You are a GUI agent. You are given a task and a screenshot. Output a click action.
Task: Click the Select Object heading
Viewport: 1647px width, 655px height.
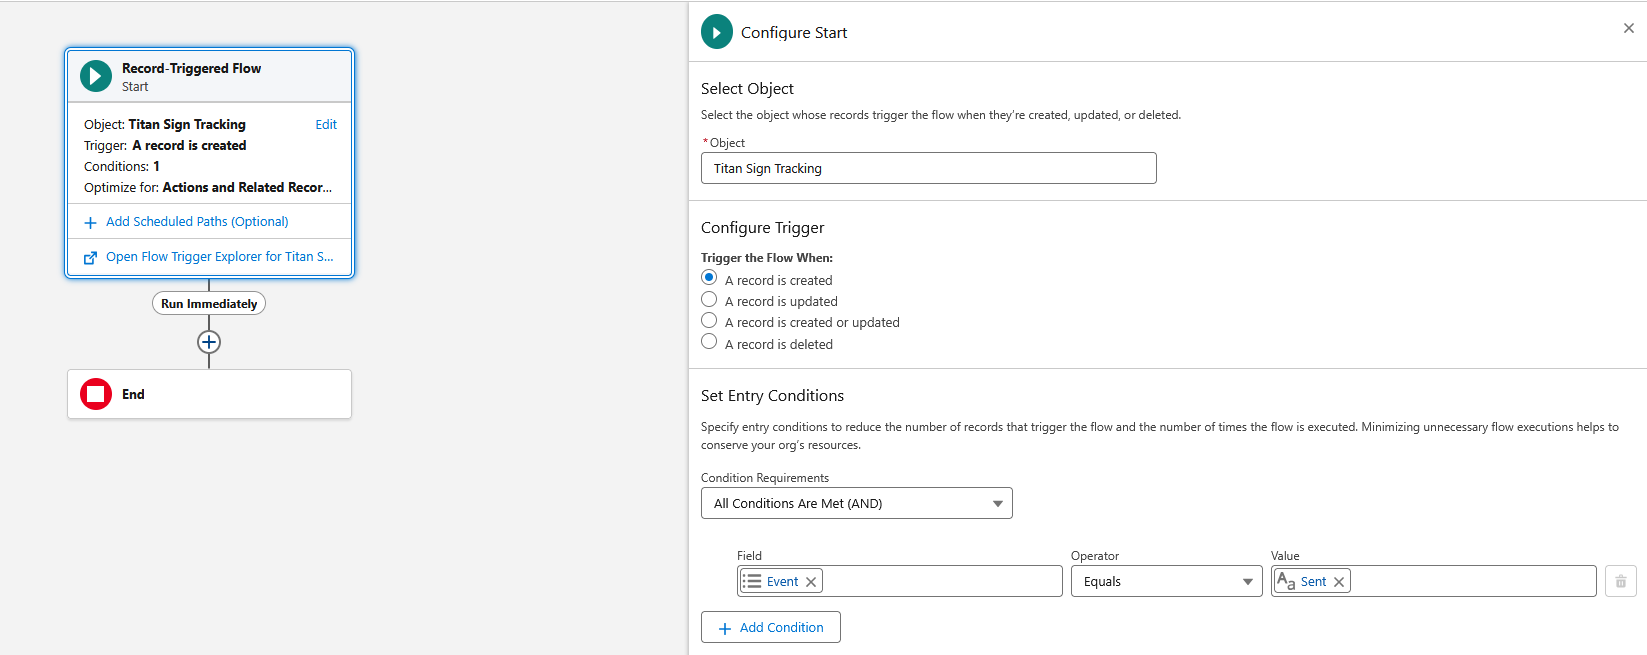[x=747, y=89]
